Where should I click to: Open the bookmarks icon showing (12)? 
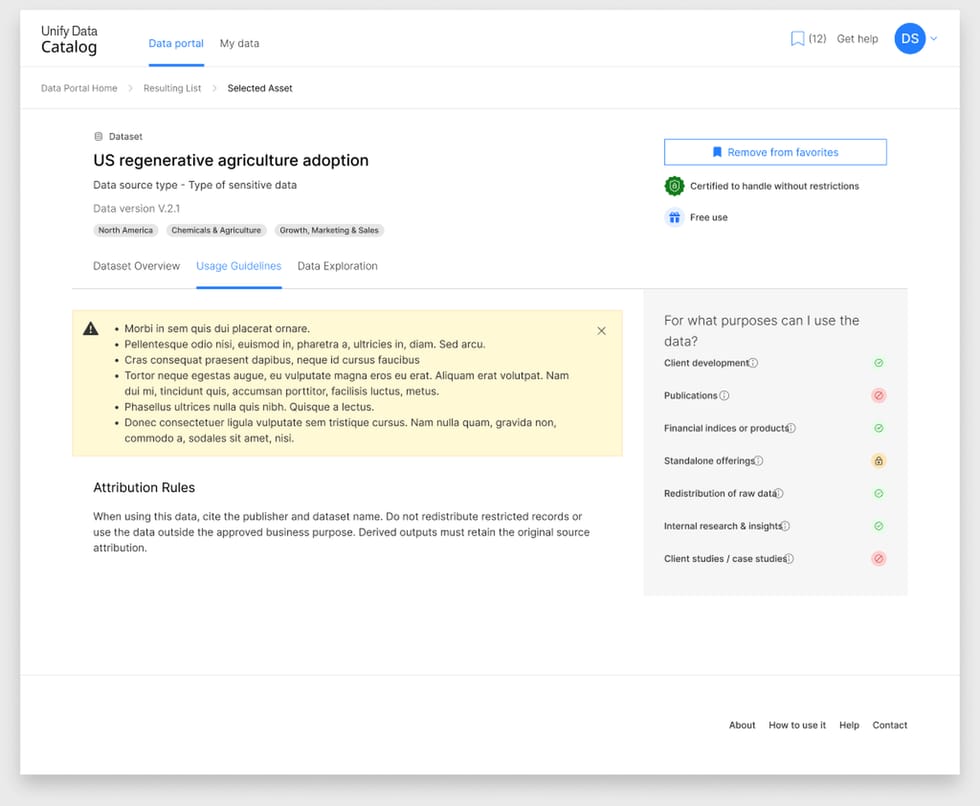pos(797,39)
